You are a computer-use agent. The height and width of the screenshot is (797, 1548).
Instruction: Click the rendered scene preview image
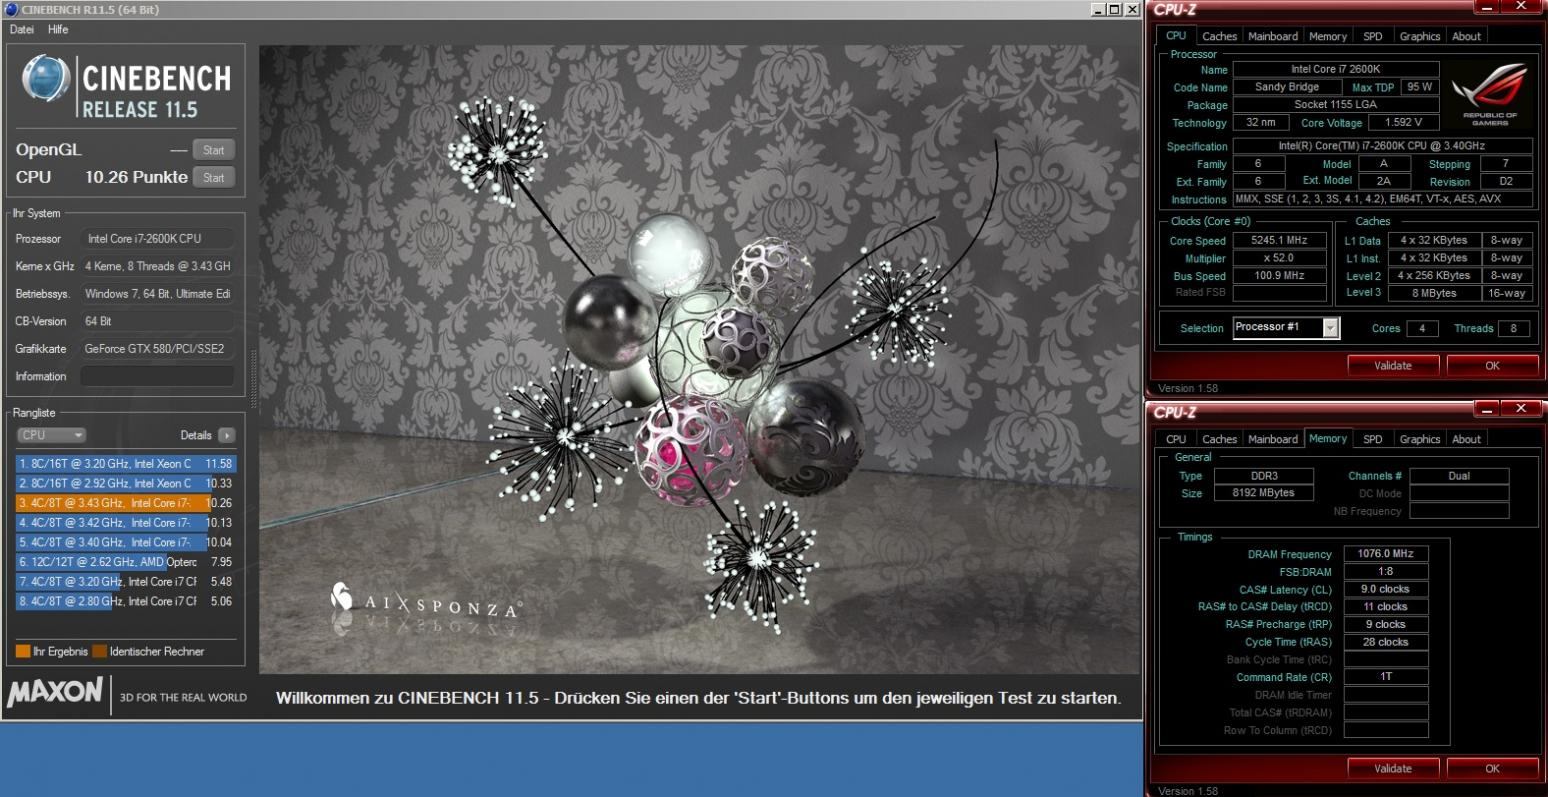[700, 359]
